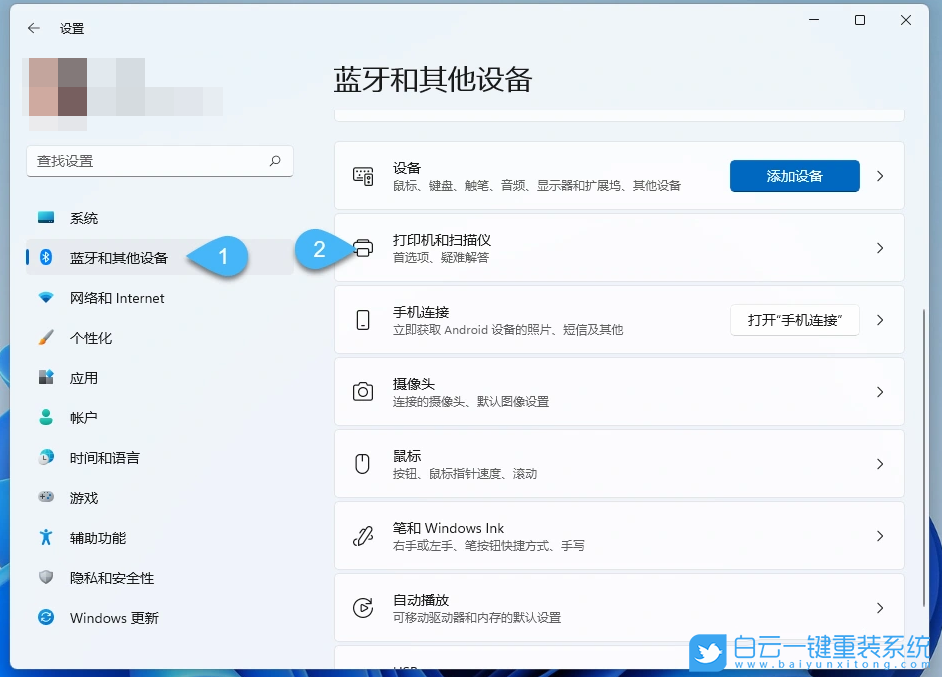Click the 系统 monitor icon in sidebar
Screen dimensions: 942x677
coord(44,217)
